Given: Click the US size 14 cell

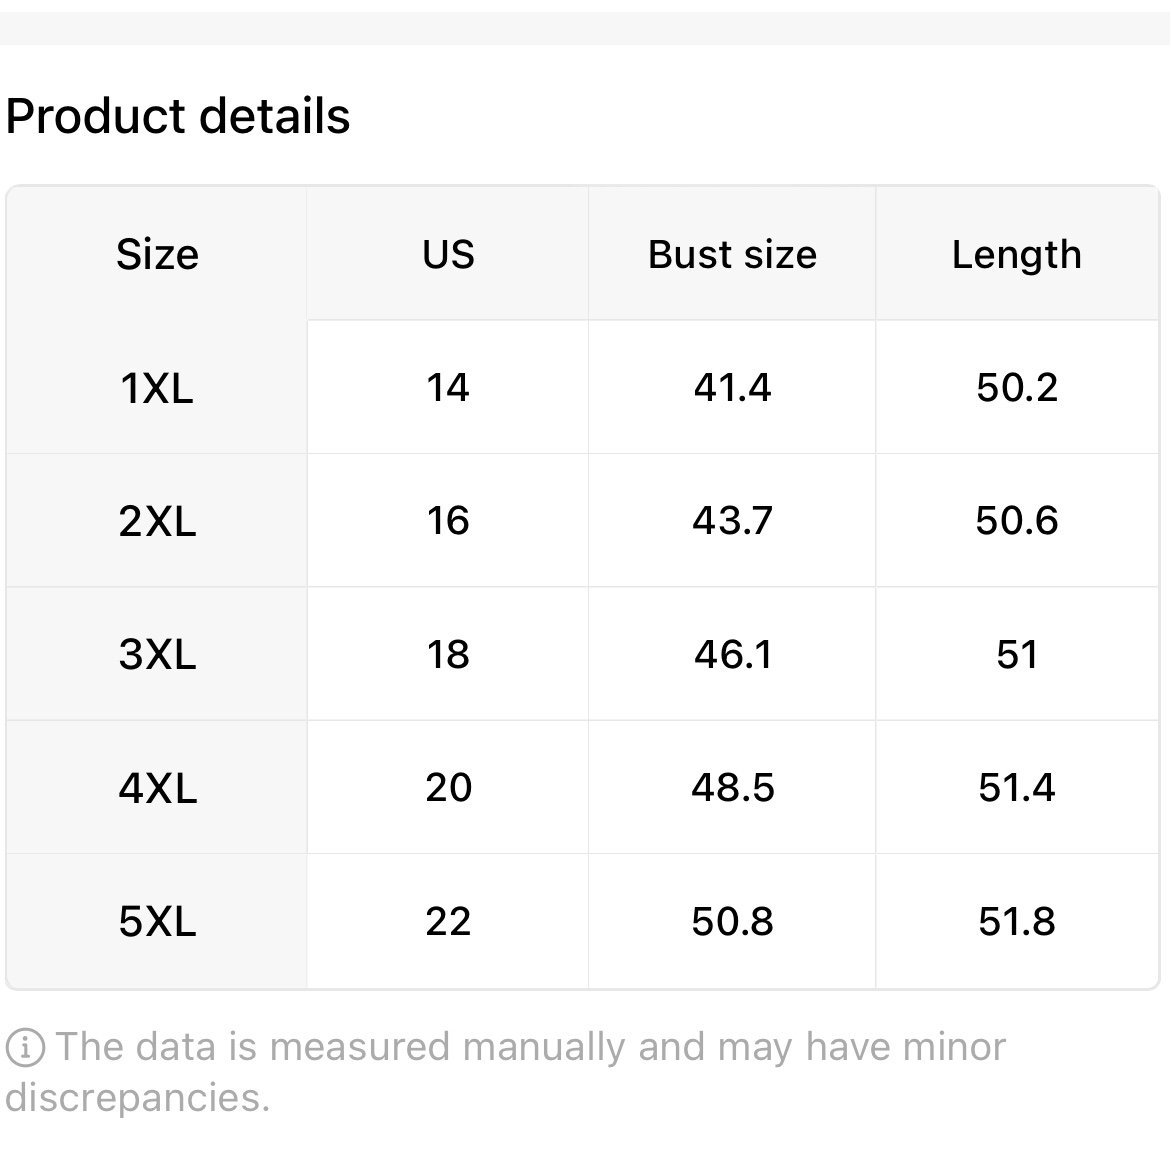Looking at the screenshot, I should tap(448, 388).
